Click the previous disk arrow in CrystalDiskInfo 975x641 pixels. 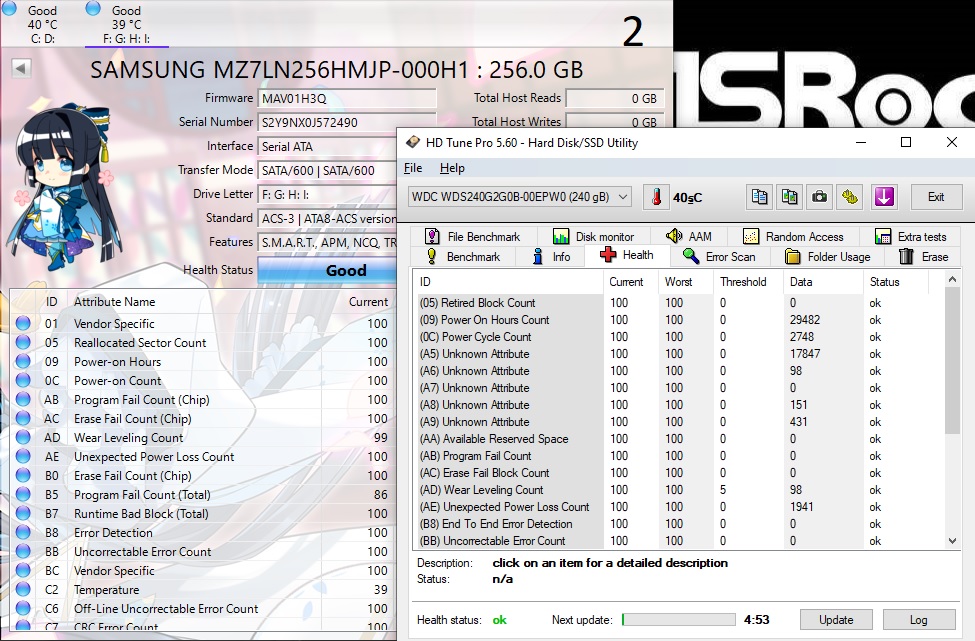click(x=21, y=68)
